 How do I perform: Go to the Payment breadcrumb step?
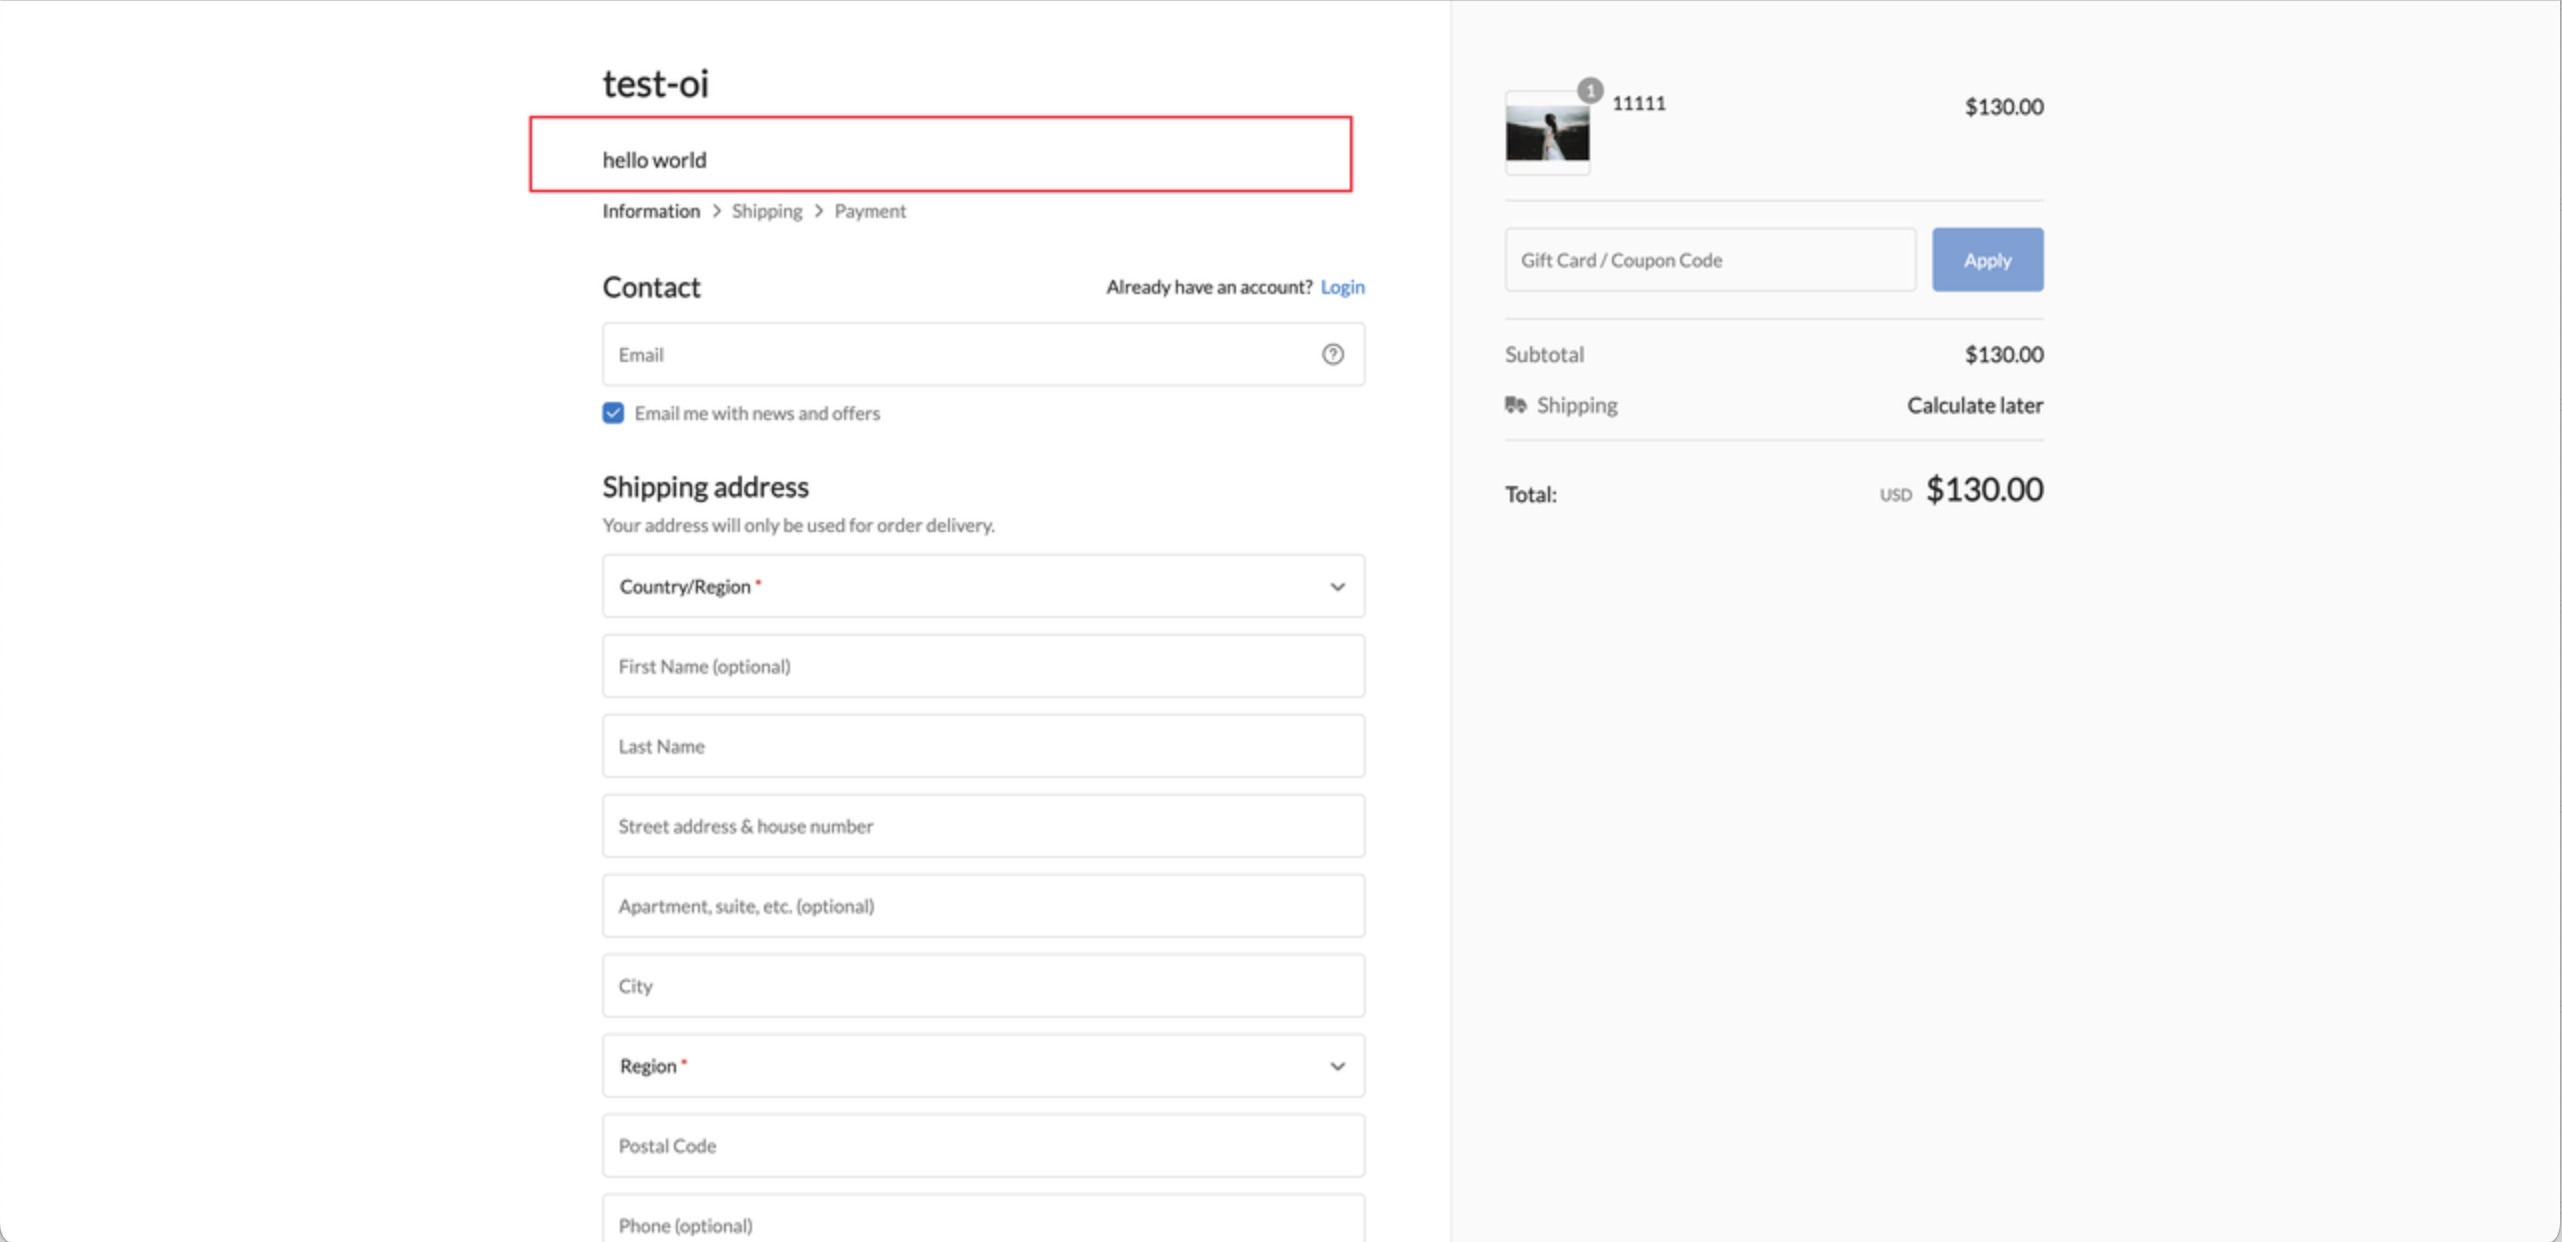click(x=869, y=211)
